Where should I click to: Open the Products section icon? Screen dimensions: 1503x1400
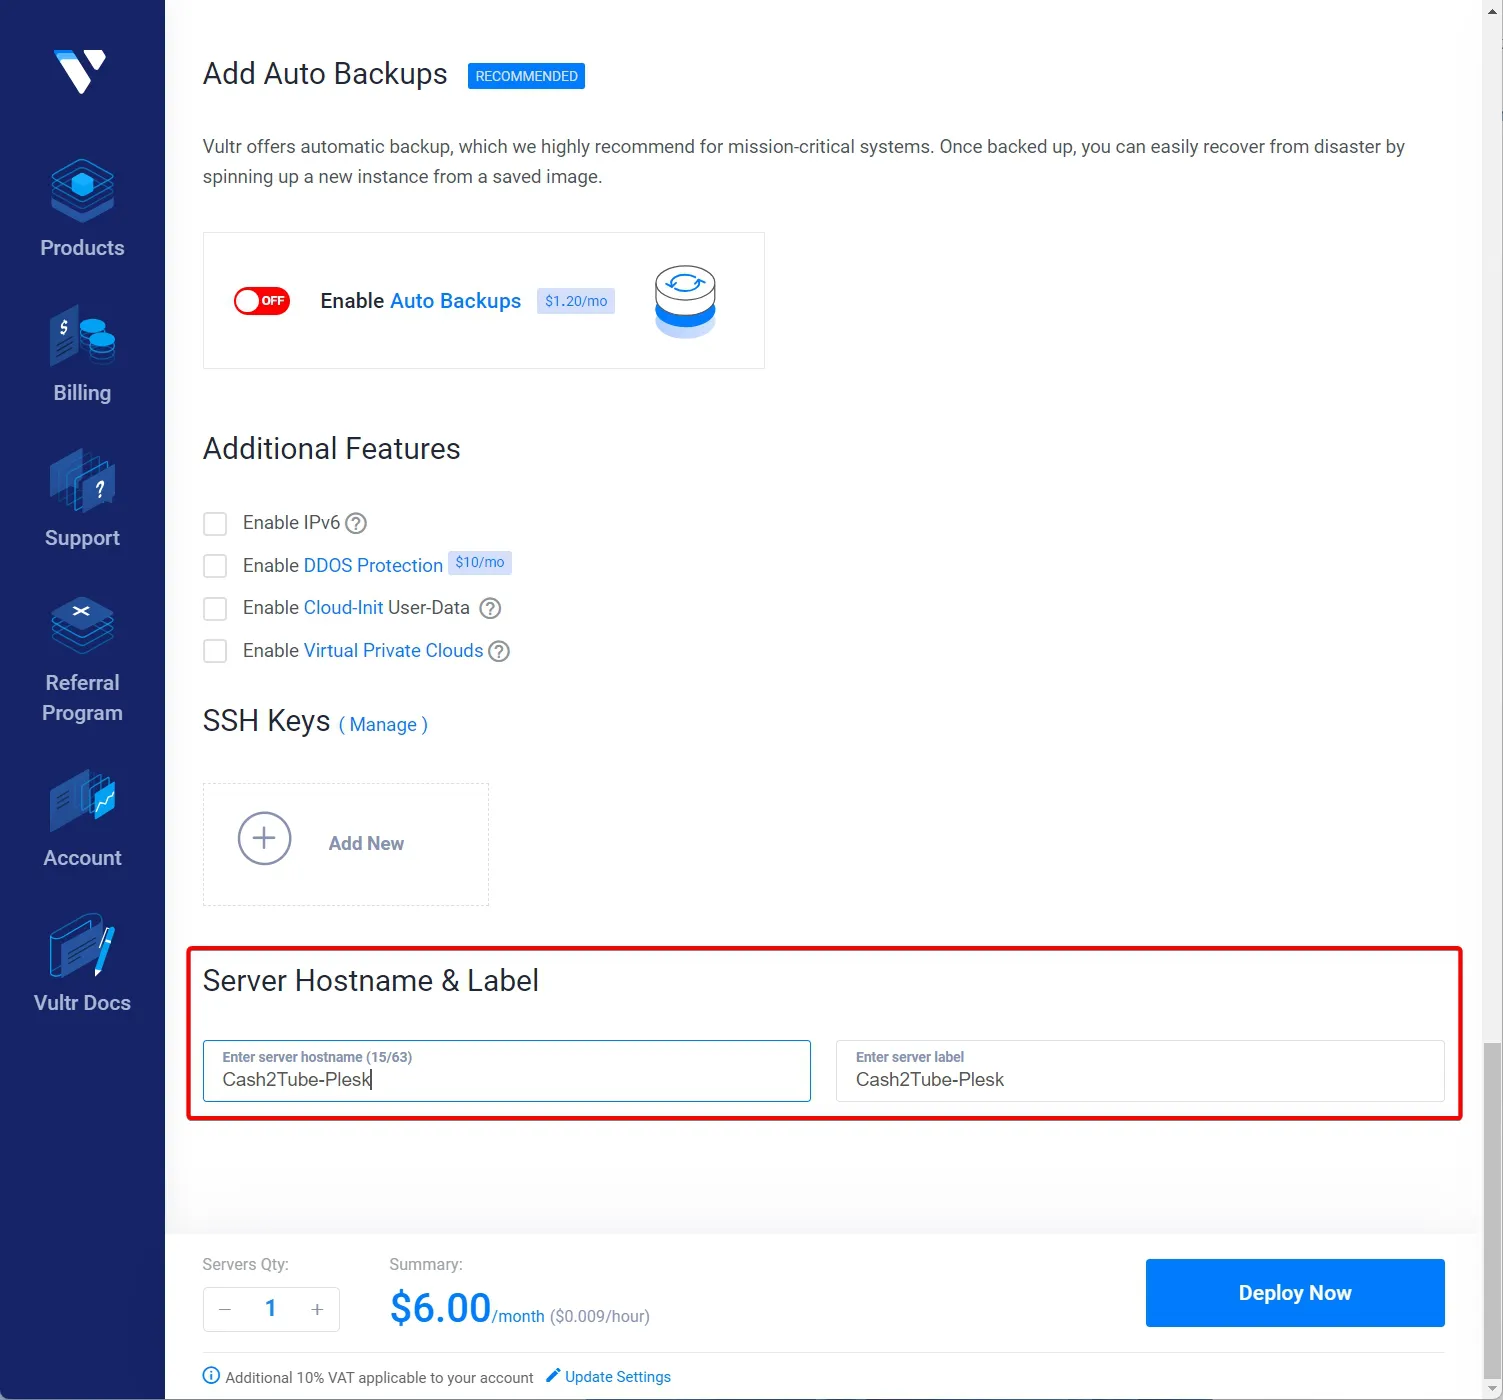(x=82, y=190)
